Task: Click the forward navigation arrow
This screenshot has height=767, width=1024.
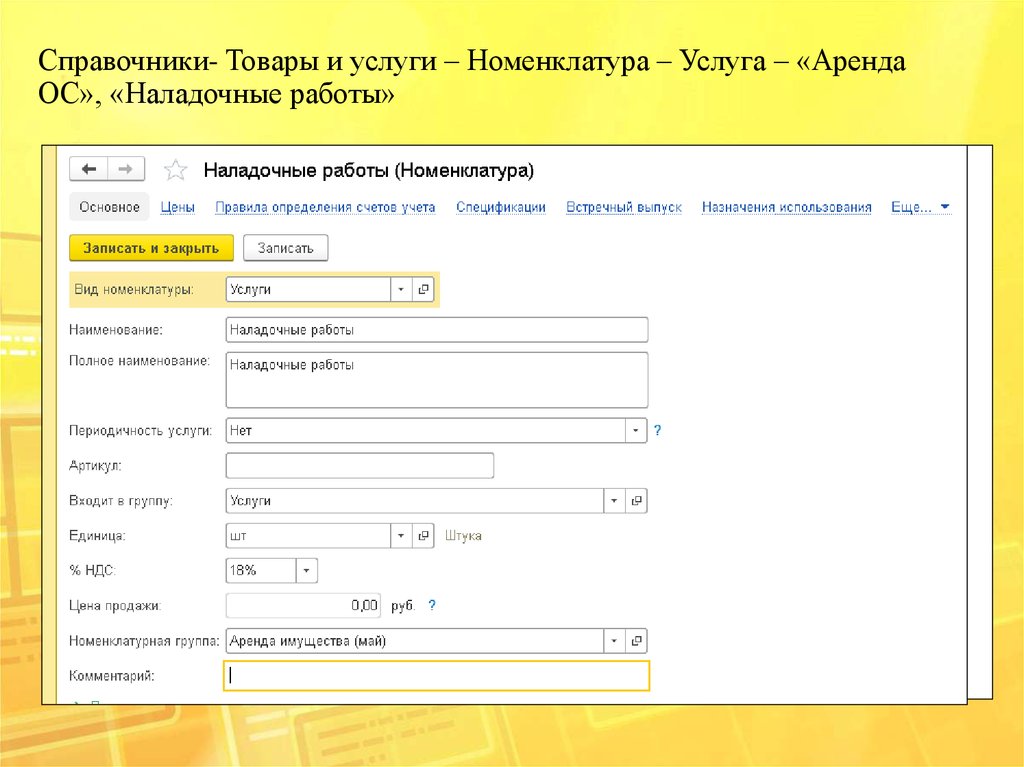Action: pyautogui.click(x=125, y=169)
